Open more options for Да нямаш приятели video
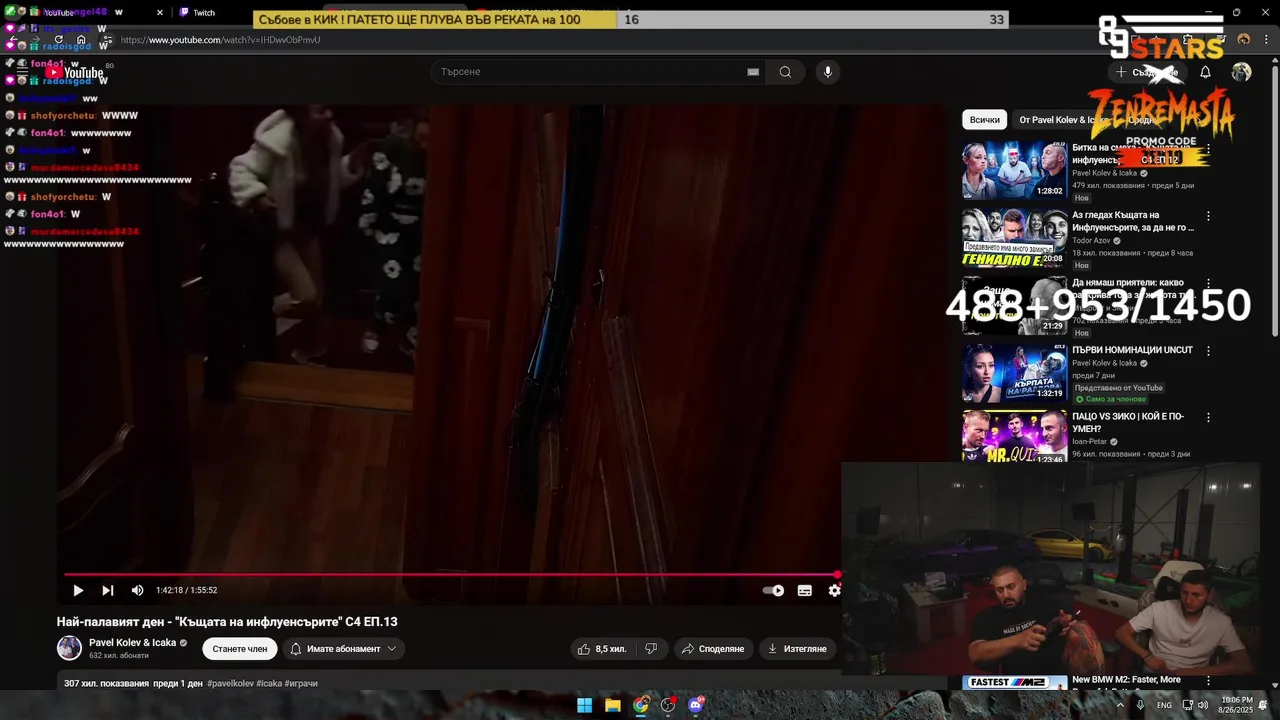 (1208, 284)
